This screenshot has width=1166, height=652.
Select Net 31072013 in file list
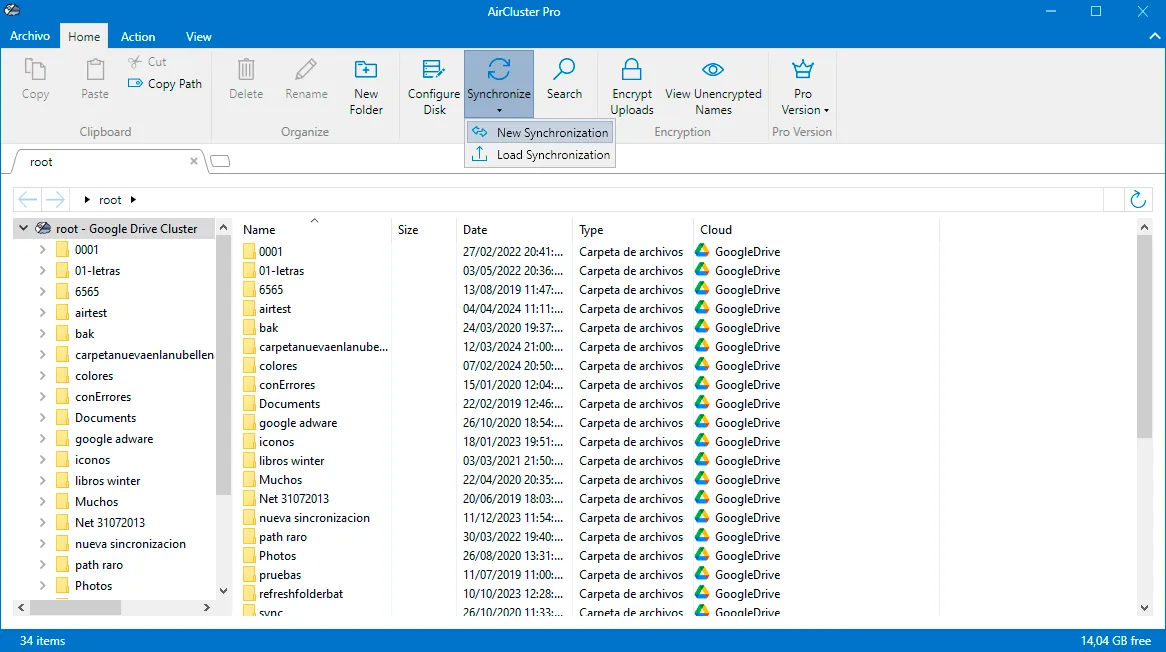tap(294, 499)
